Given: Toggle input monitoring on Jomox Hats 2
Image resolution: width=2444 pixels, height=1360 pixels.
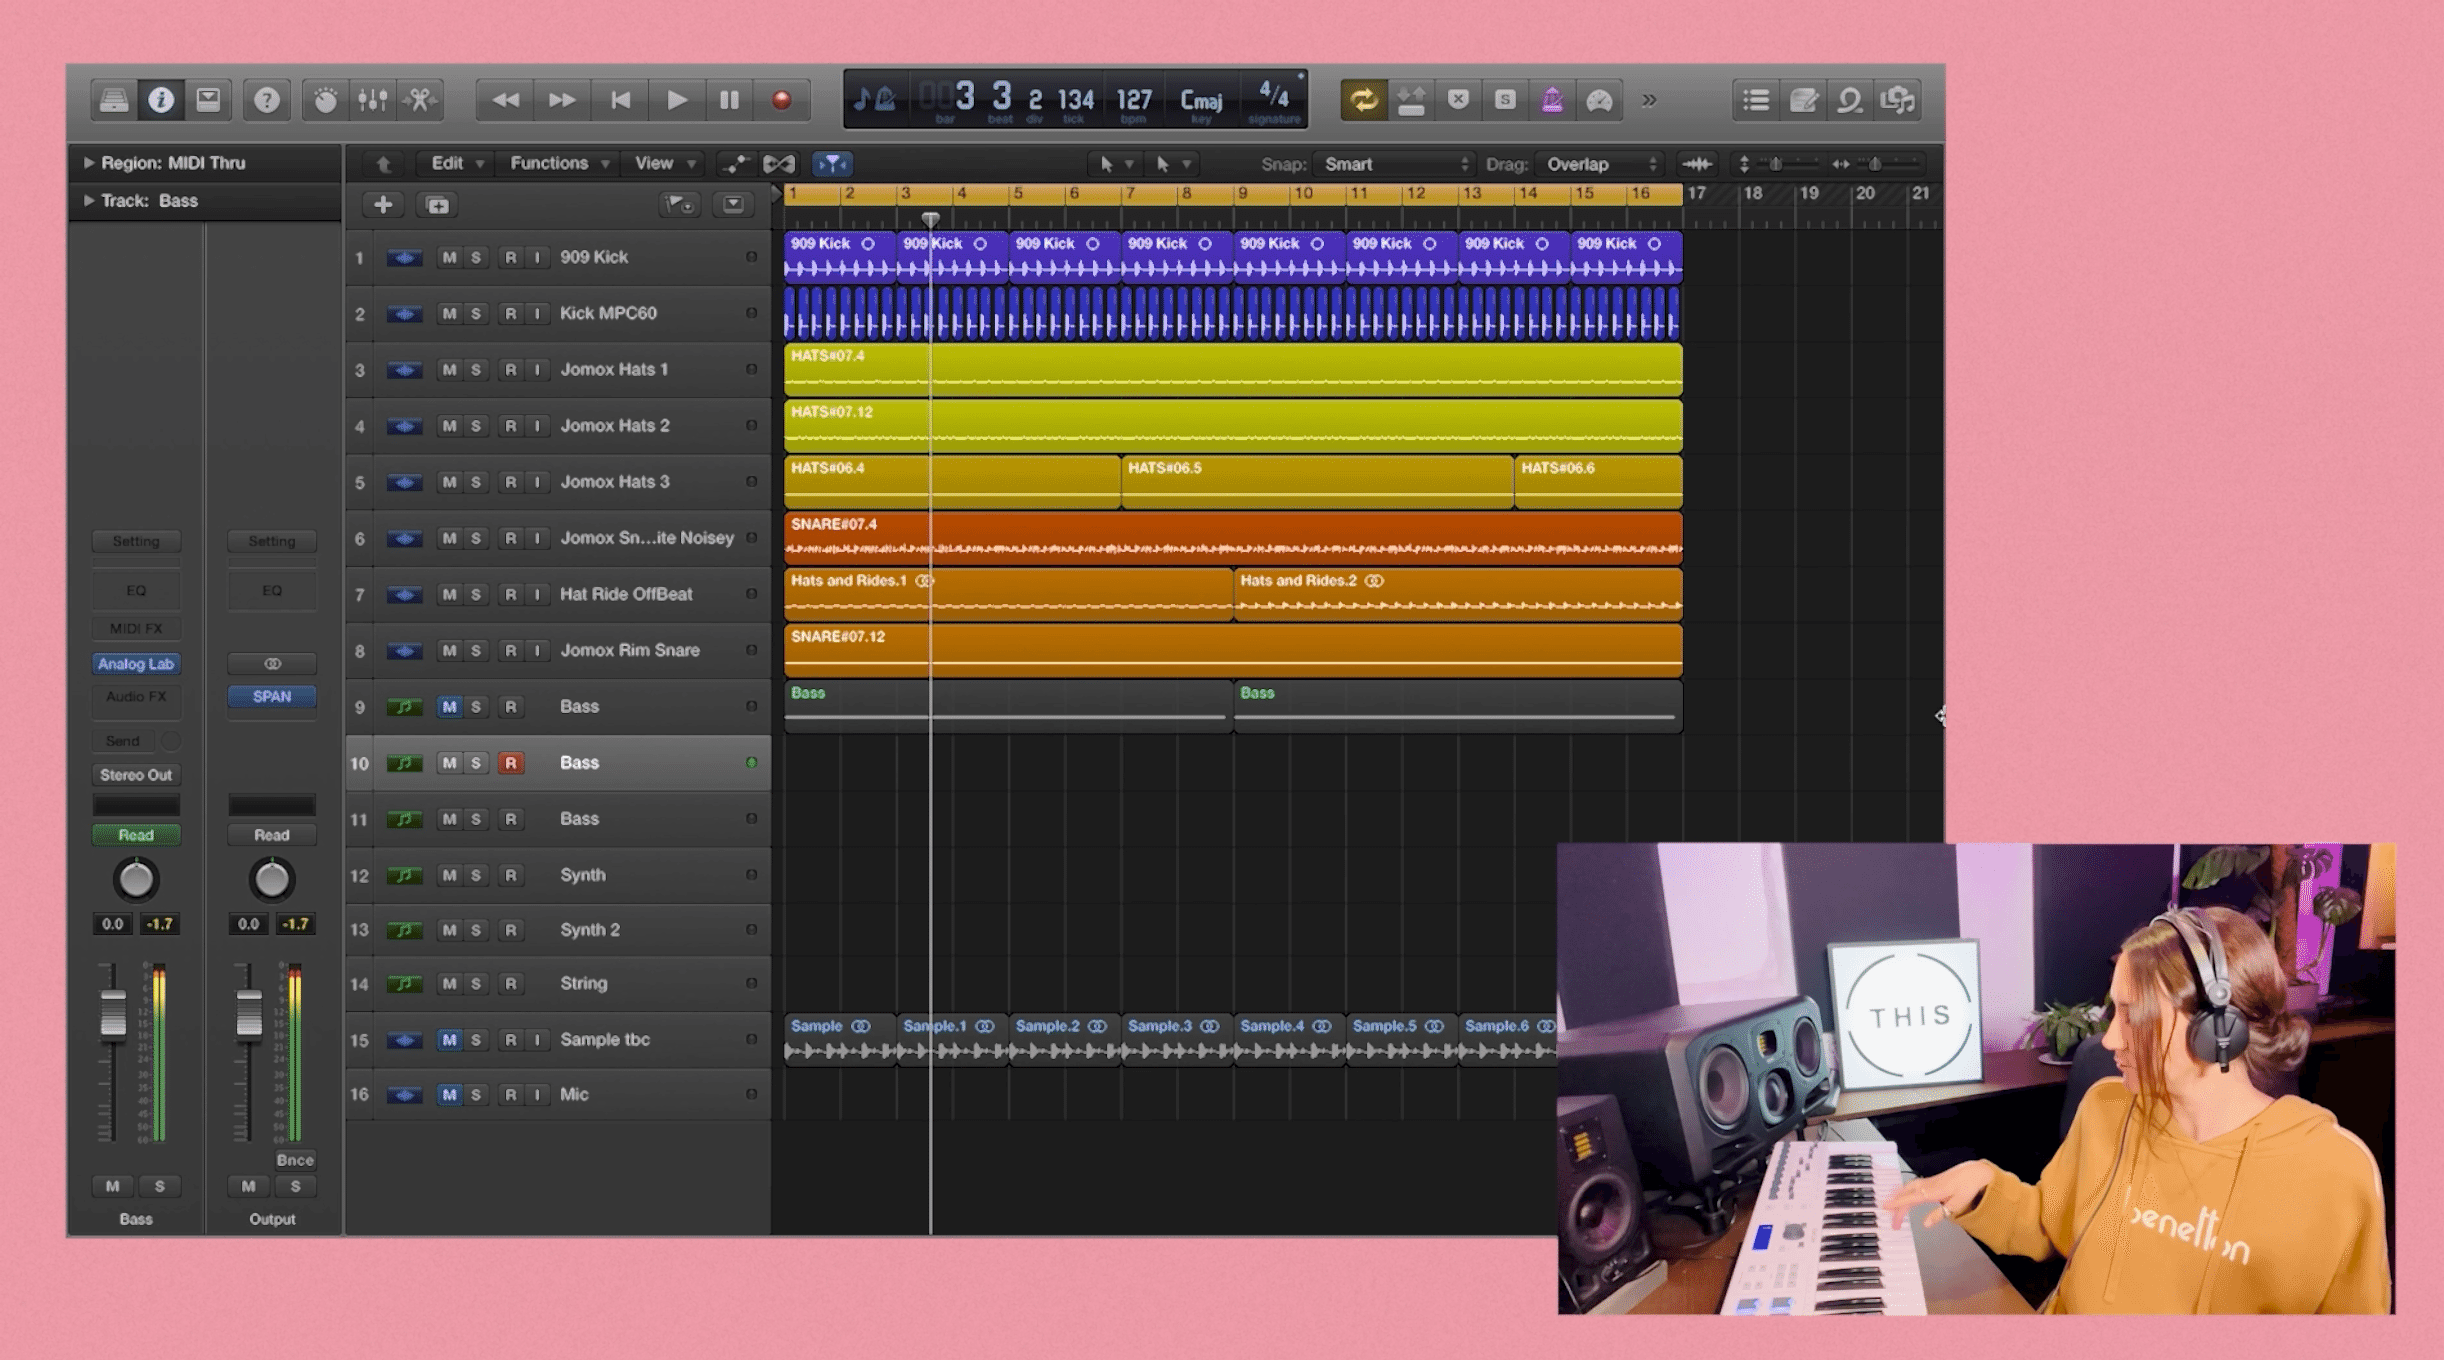Looking at the screenshot, I should (x=537, y=426).
